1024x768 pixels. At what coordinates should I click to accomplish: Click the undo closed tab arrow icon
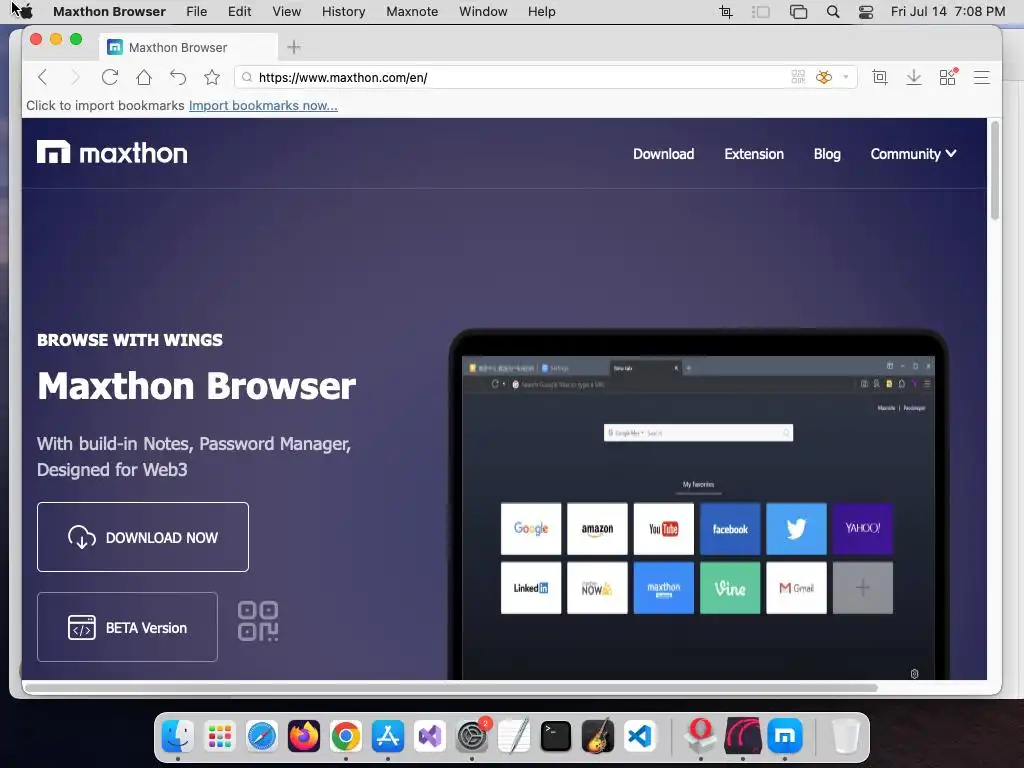[x=178, y=78]
